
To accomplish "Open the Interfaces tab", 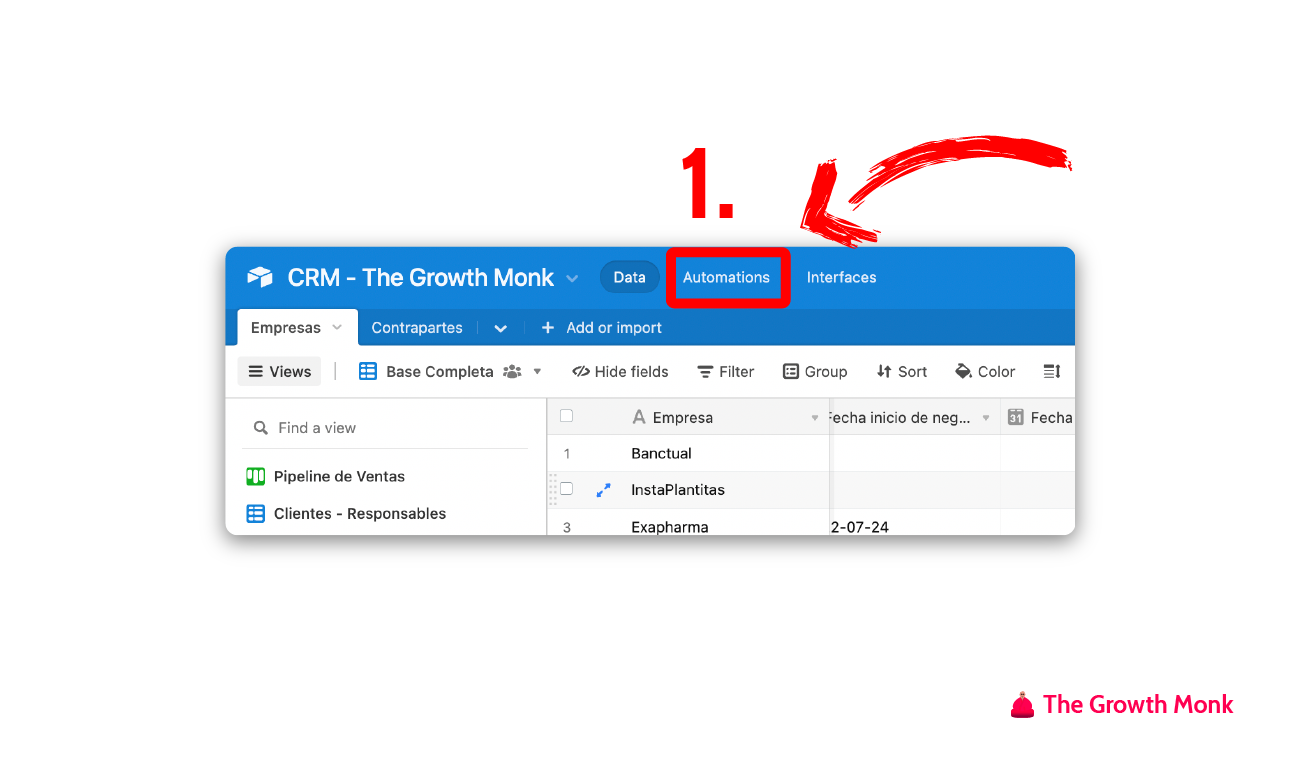I will click(x=841, y=277).
